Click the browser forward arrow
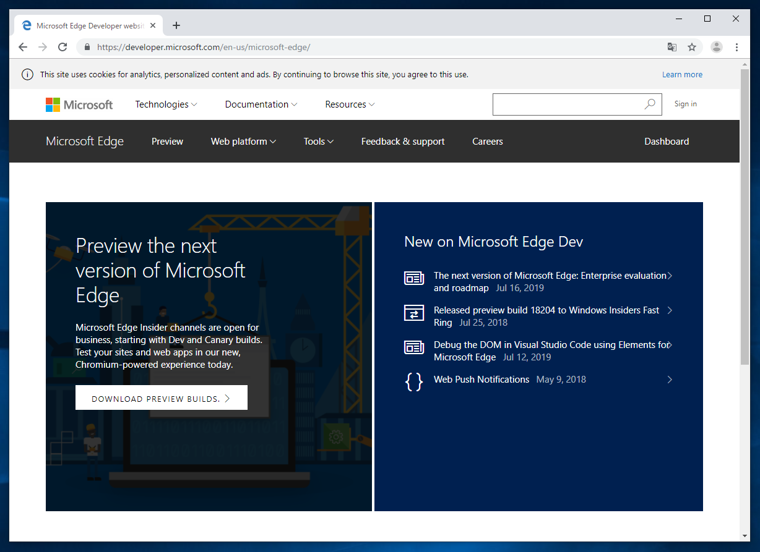The image size is (760, 552). click(43, 47)
